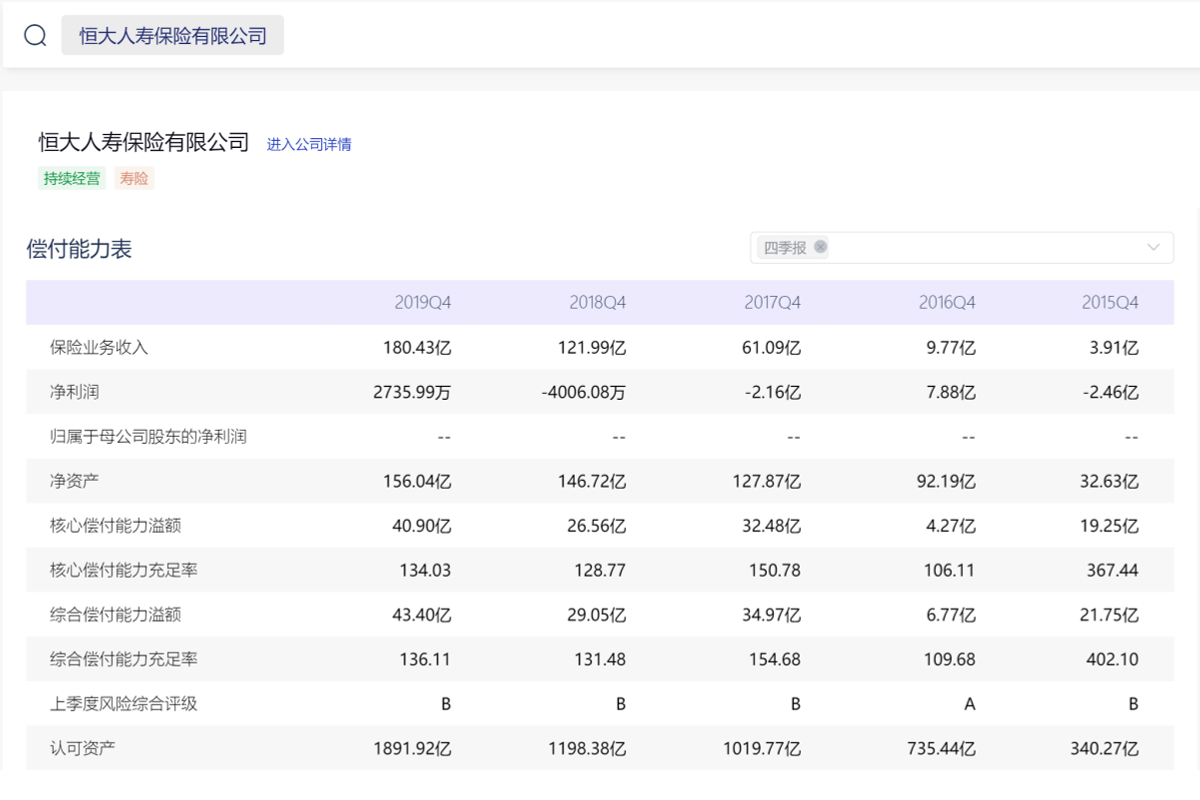Click the 偿付能力表 section heading

coord(79,249)
